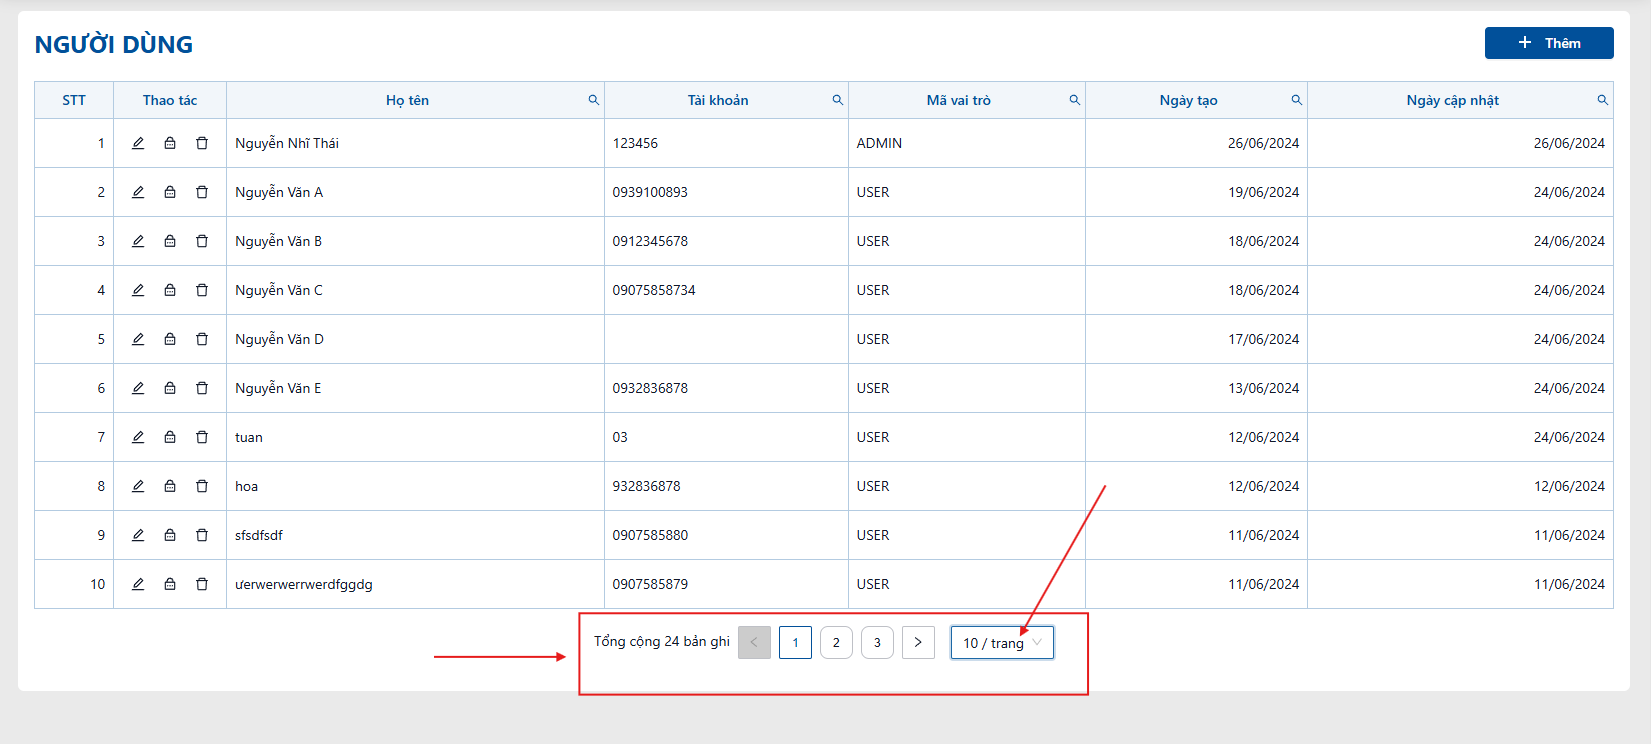Viewport: 1651px width, 744px height.
Task: Click account value 932836878
Action: [646, 486]
